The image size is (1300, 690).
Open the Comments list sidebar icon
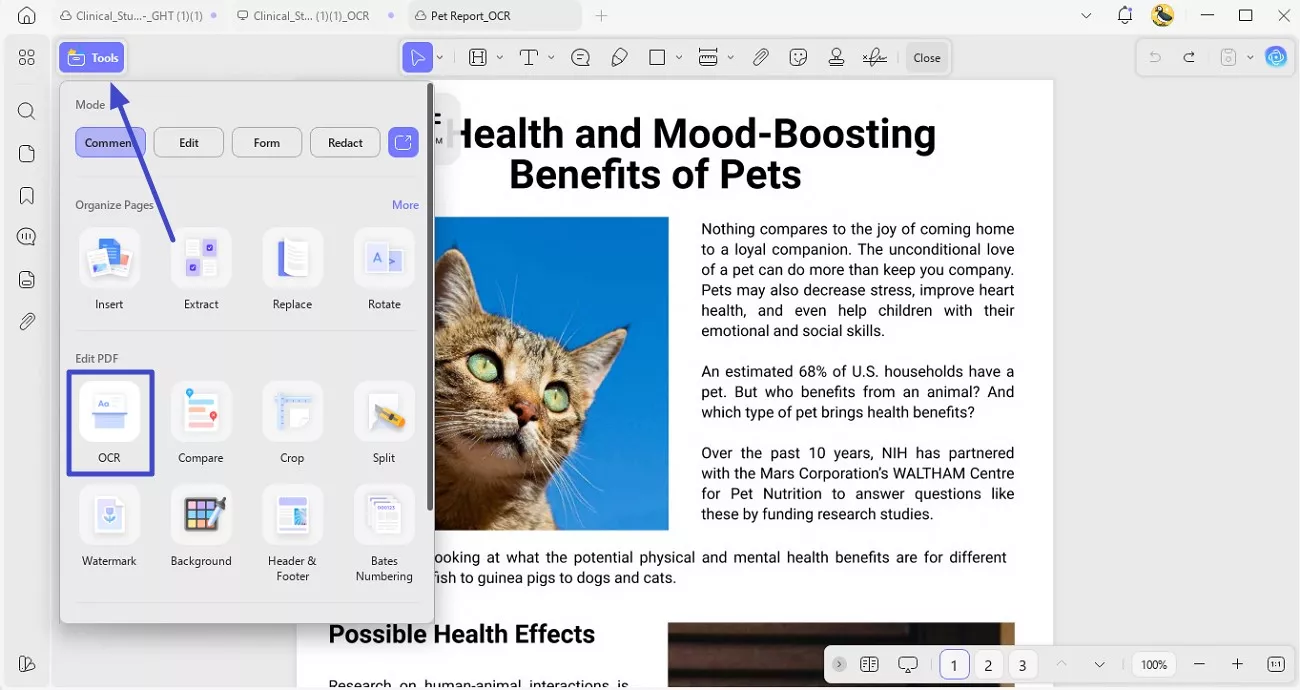point(27,237)
